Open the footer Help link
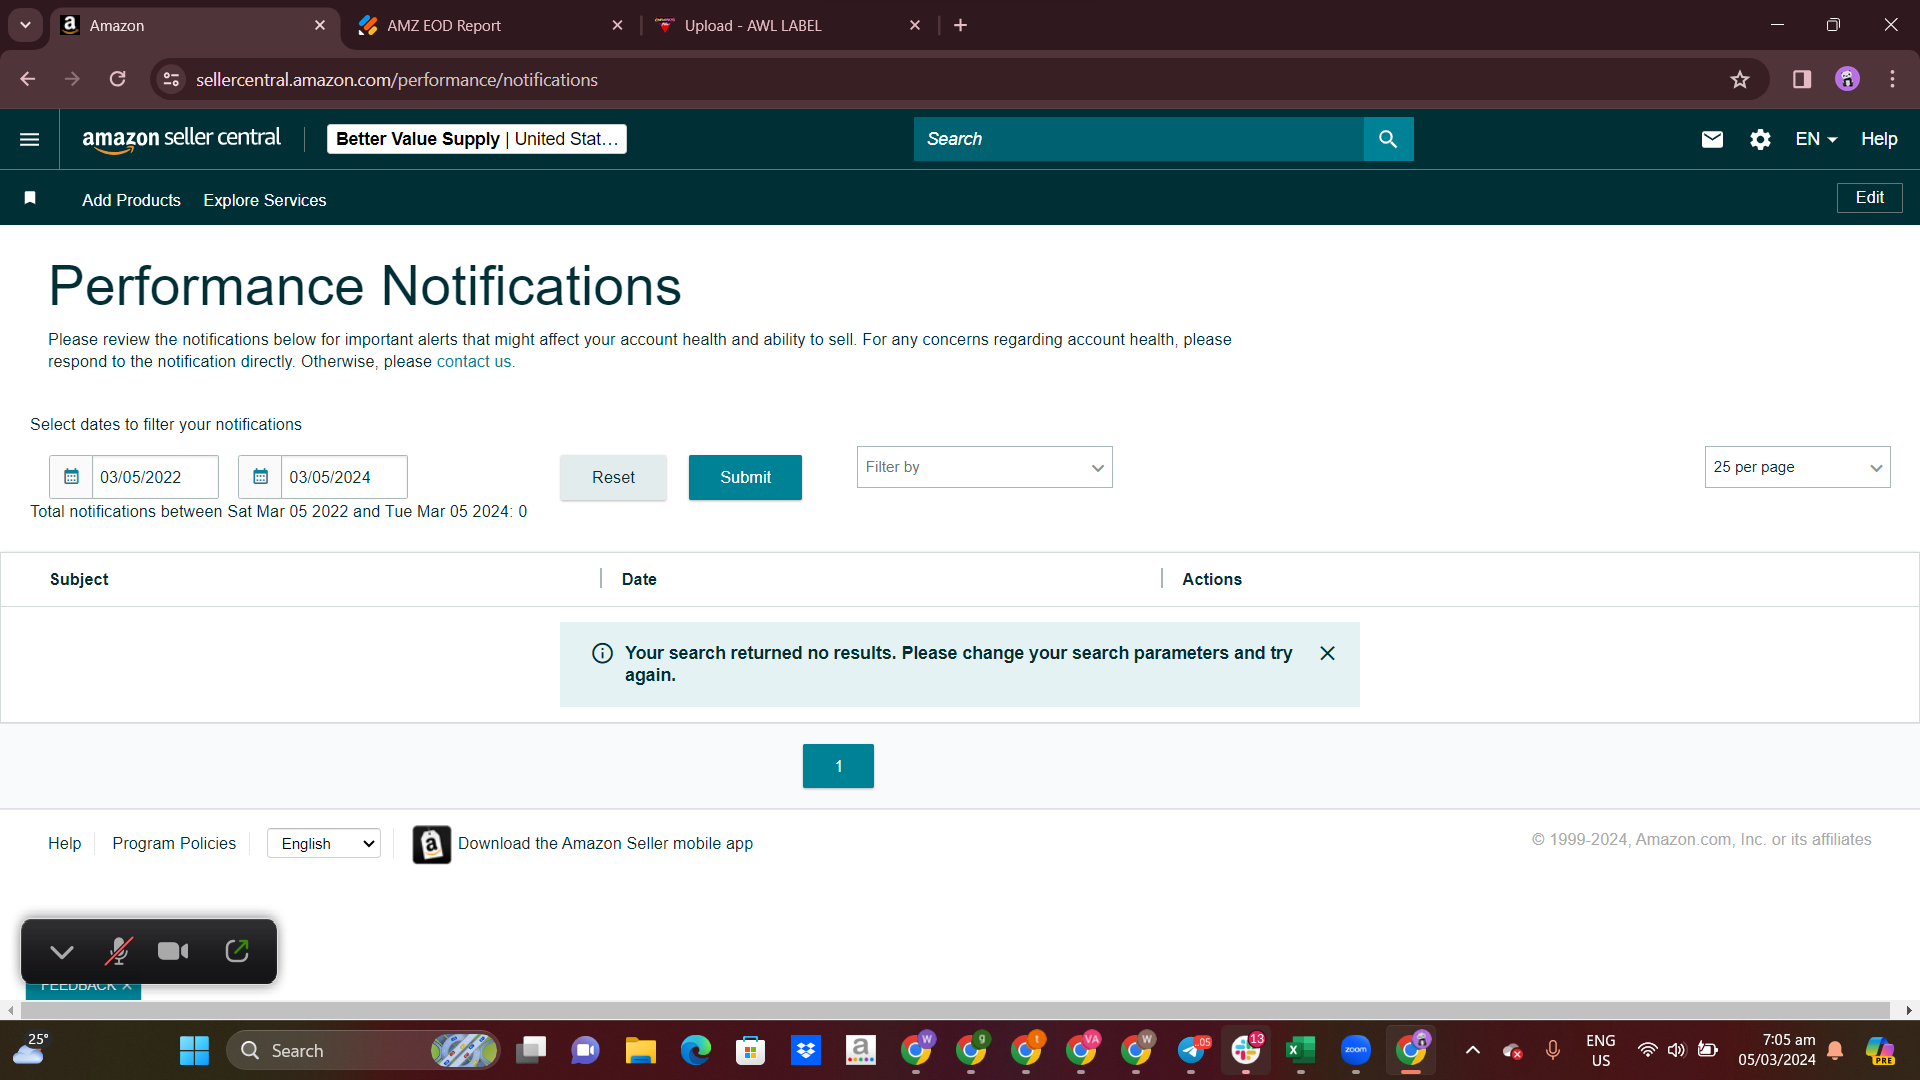 (x=65, y=843)
